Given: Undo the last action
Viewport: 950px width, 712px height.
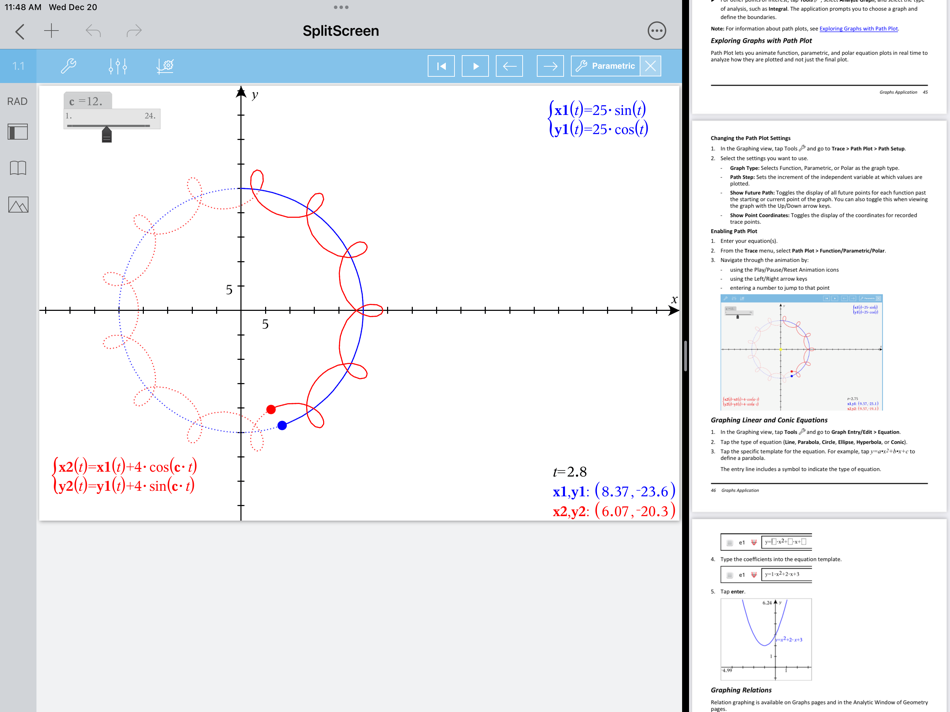Looking at the screenshot, I should pyautogui.click(x=93, y=31).
